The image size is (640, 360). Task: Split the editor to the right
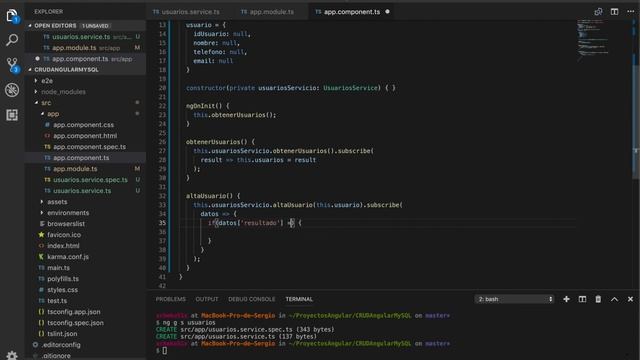click(x=614, y=11)
